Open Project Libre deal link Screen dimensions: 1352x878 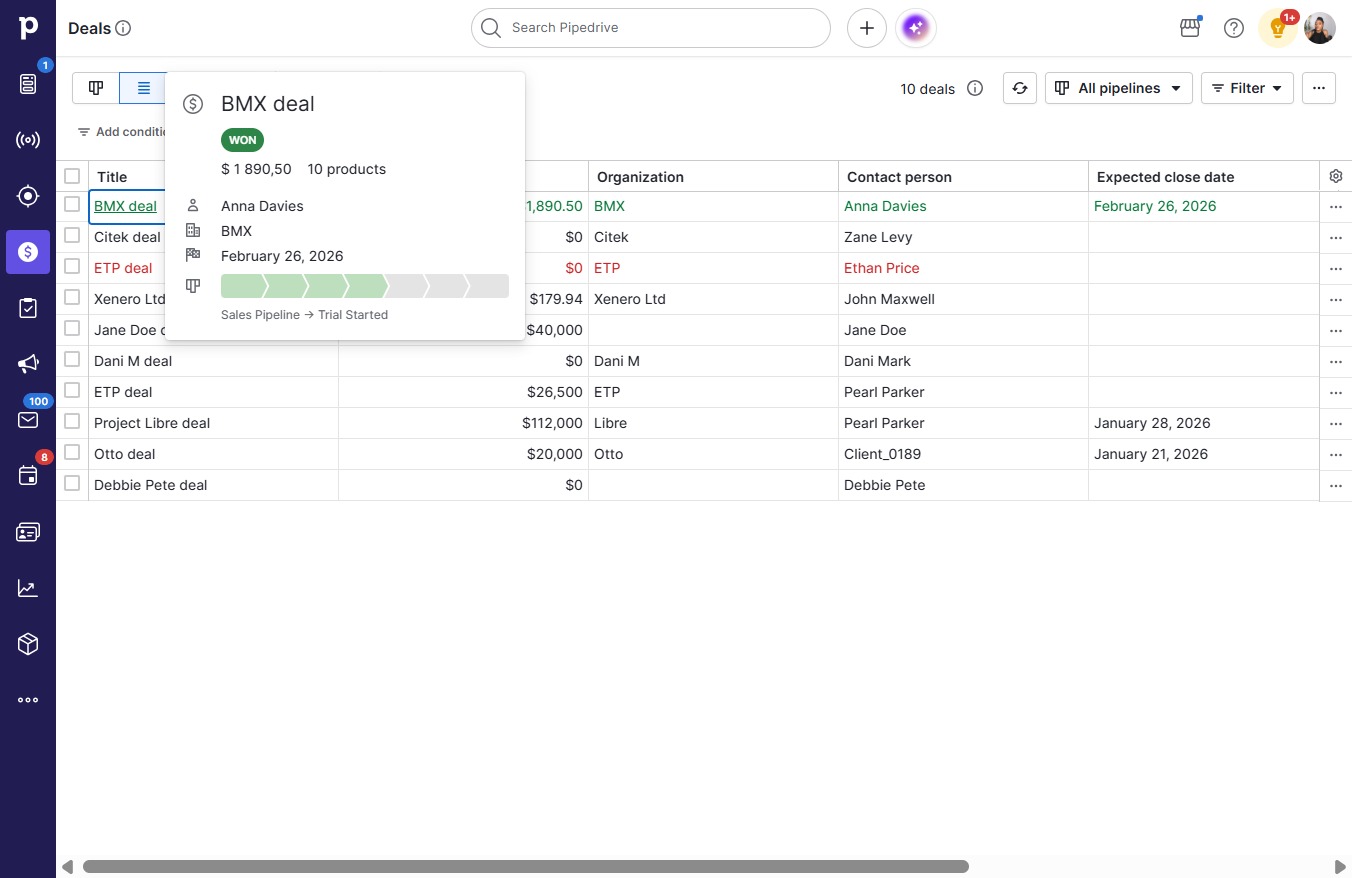click(x=152, y=423)
